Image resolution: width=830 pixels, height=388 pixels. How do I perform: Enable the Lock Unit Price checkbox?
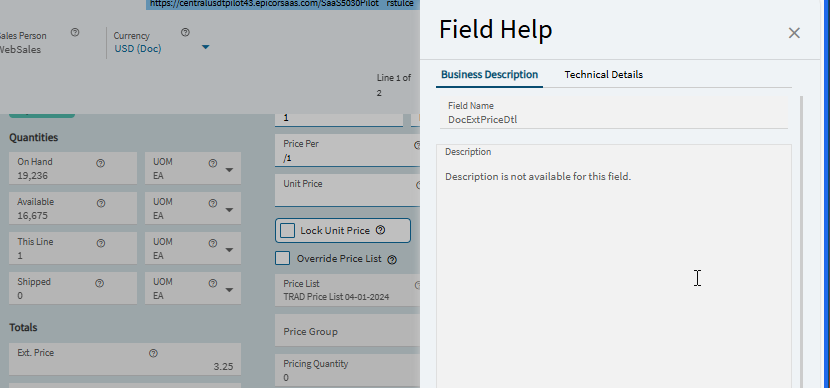pos(287,230)
